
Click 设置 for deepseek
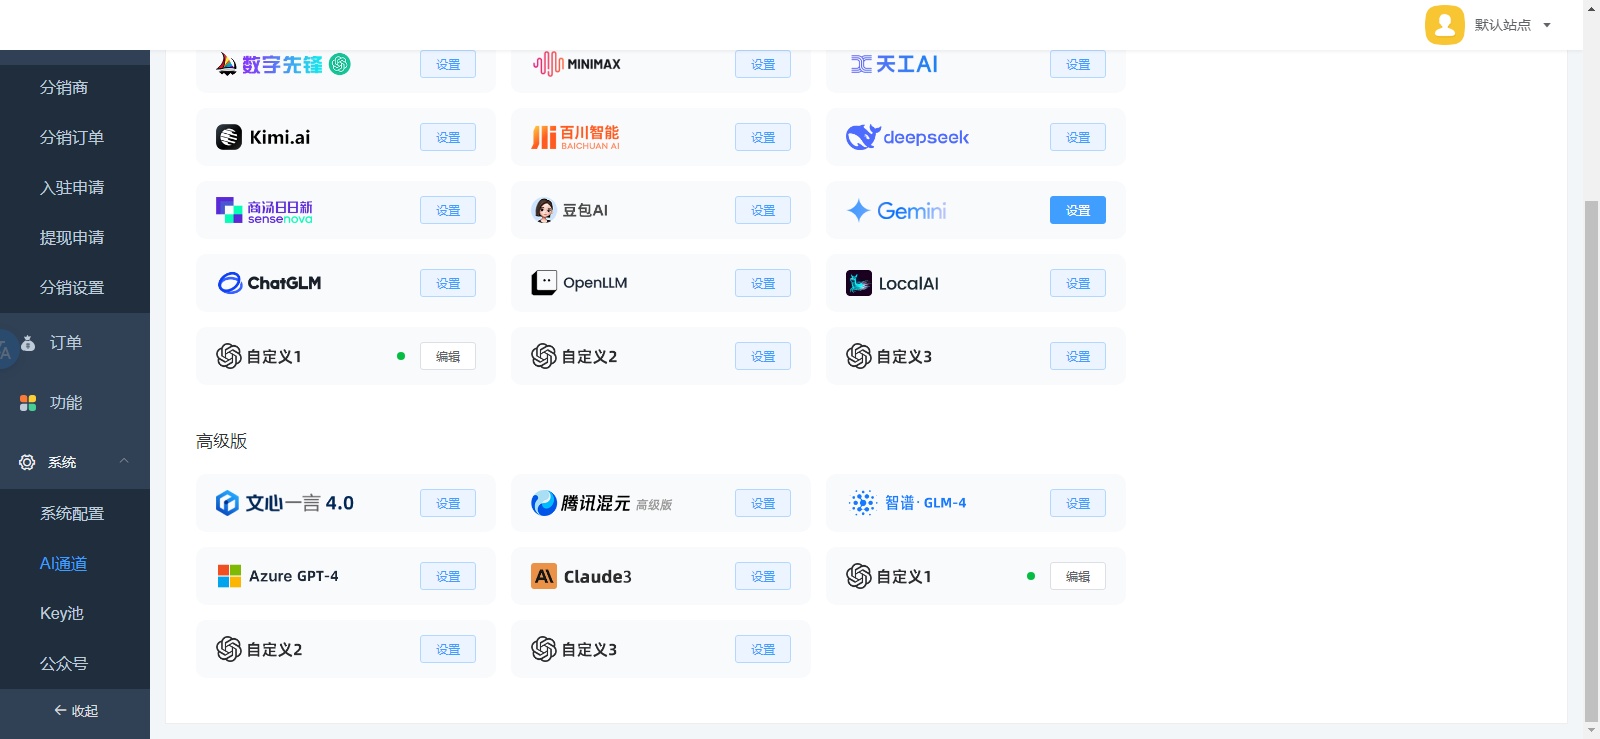[1078, 137]
